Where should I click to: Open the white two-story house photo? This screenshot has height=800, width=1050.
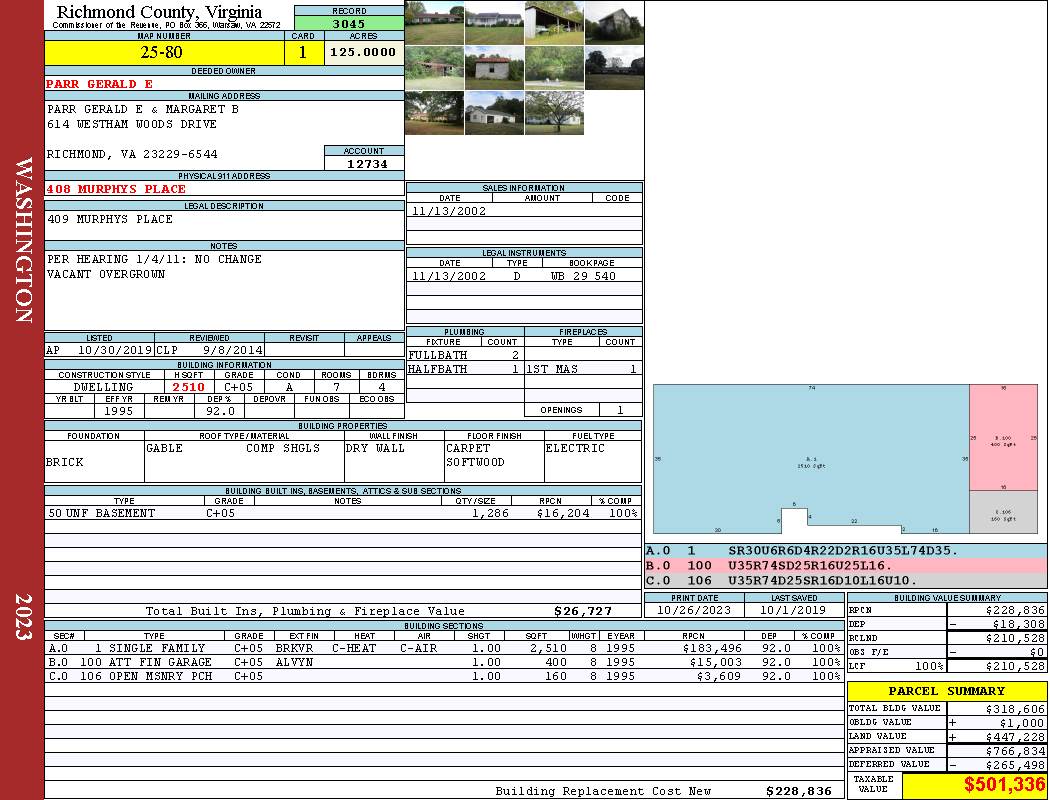pos(494,22)
